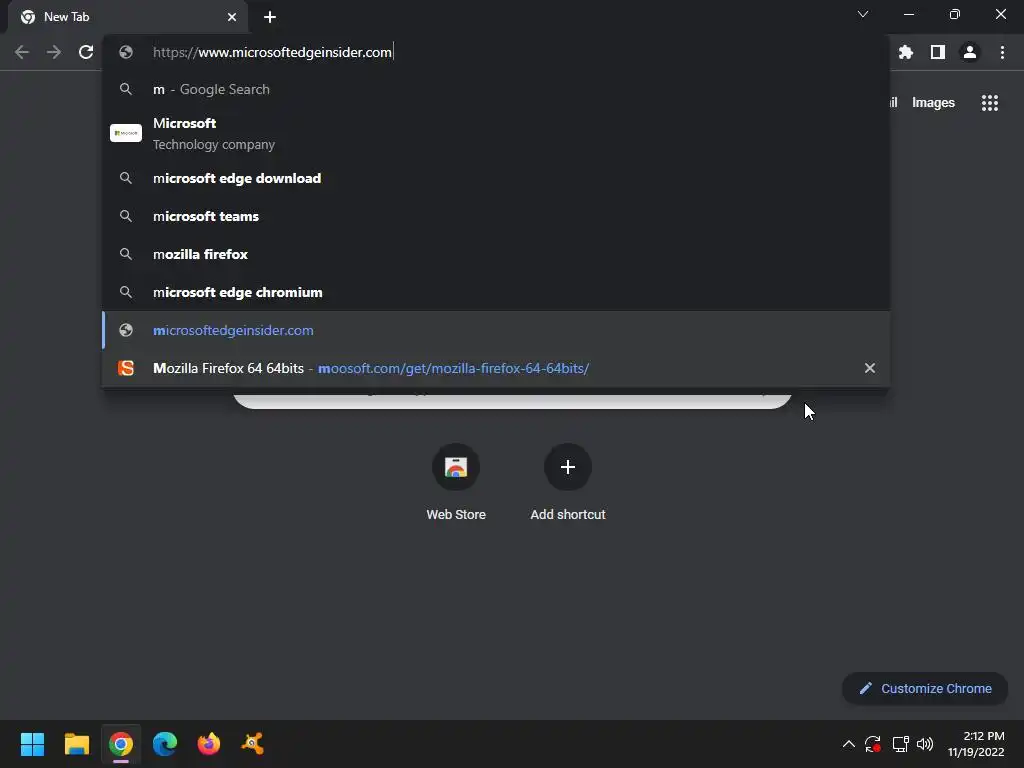Image resolution: width=1024 pixels, height=768 pixels.
Task: Open the Web Store shortcut
Action: click(456, 482)
